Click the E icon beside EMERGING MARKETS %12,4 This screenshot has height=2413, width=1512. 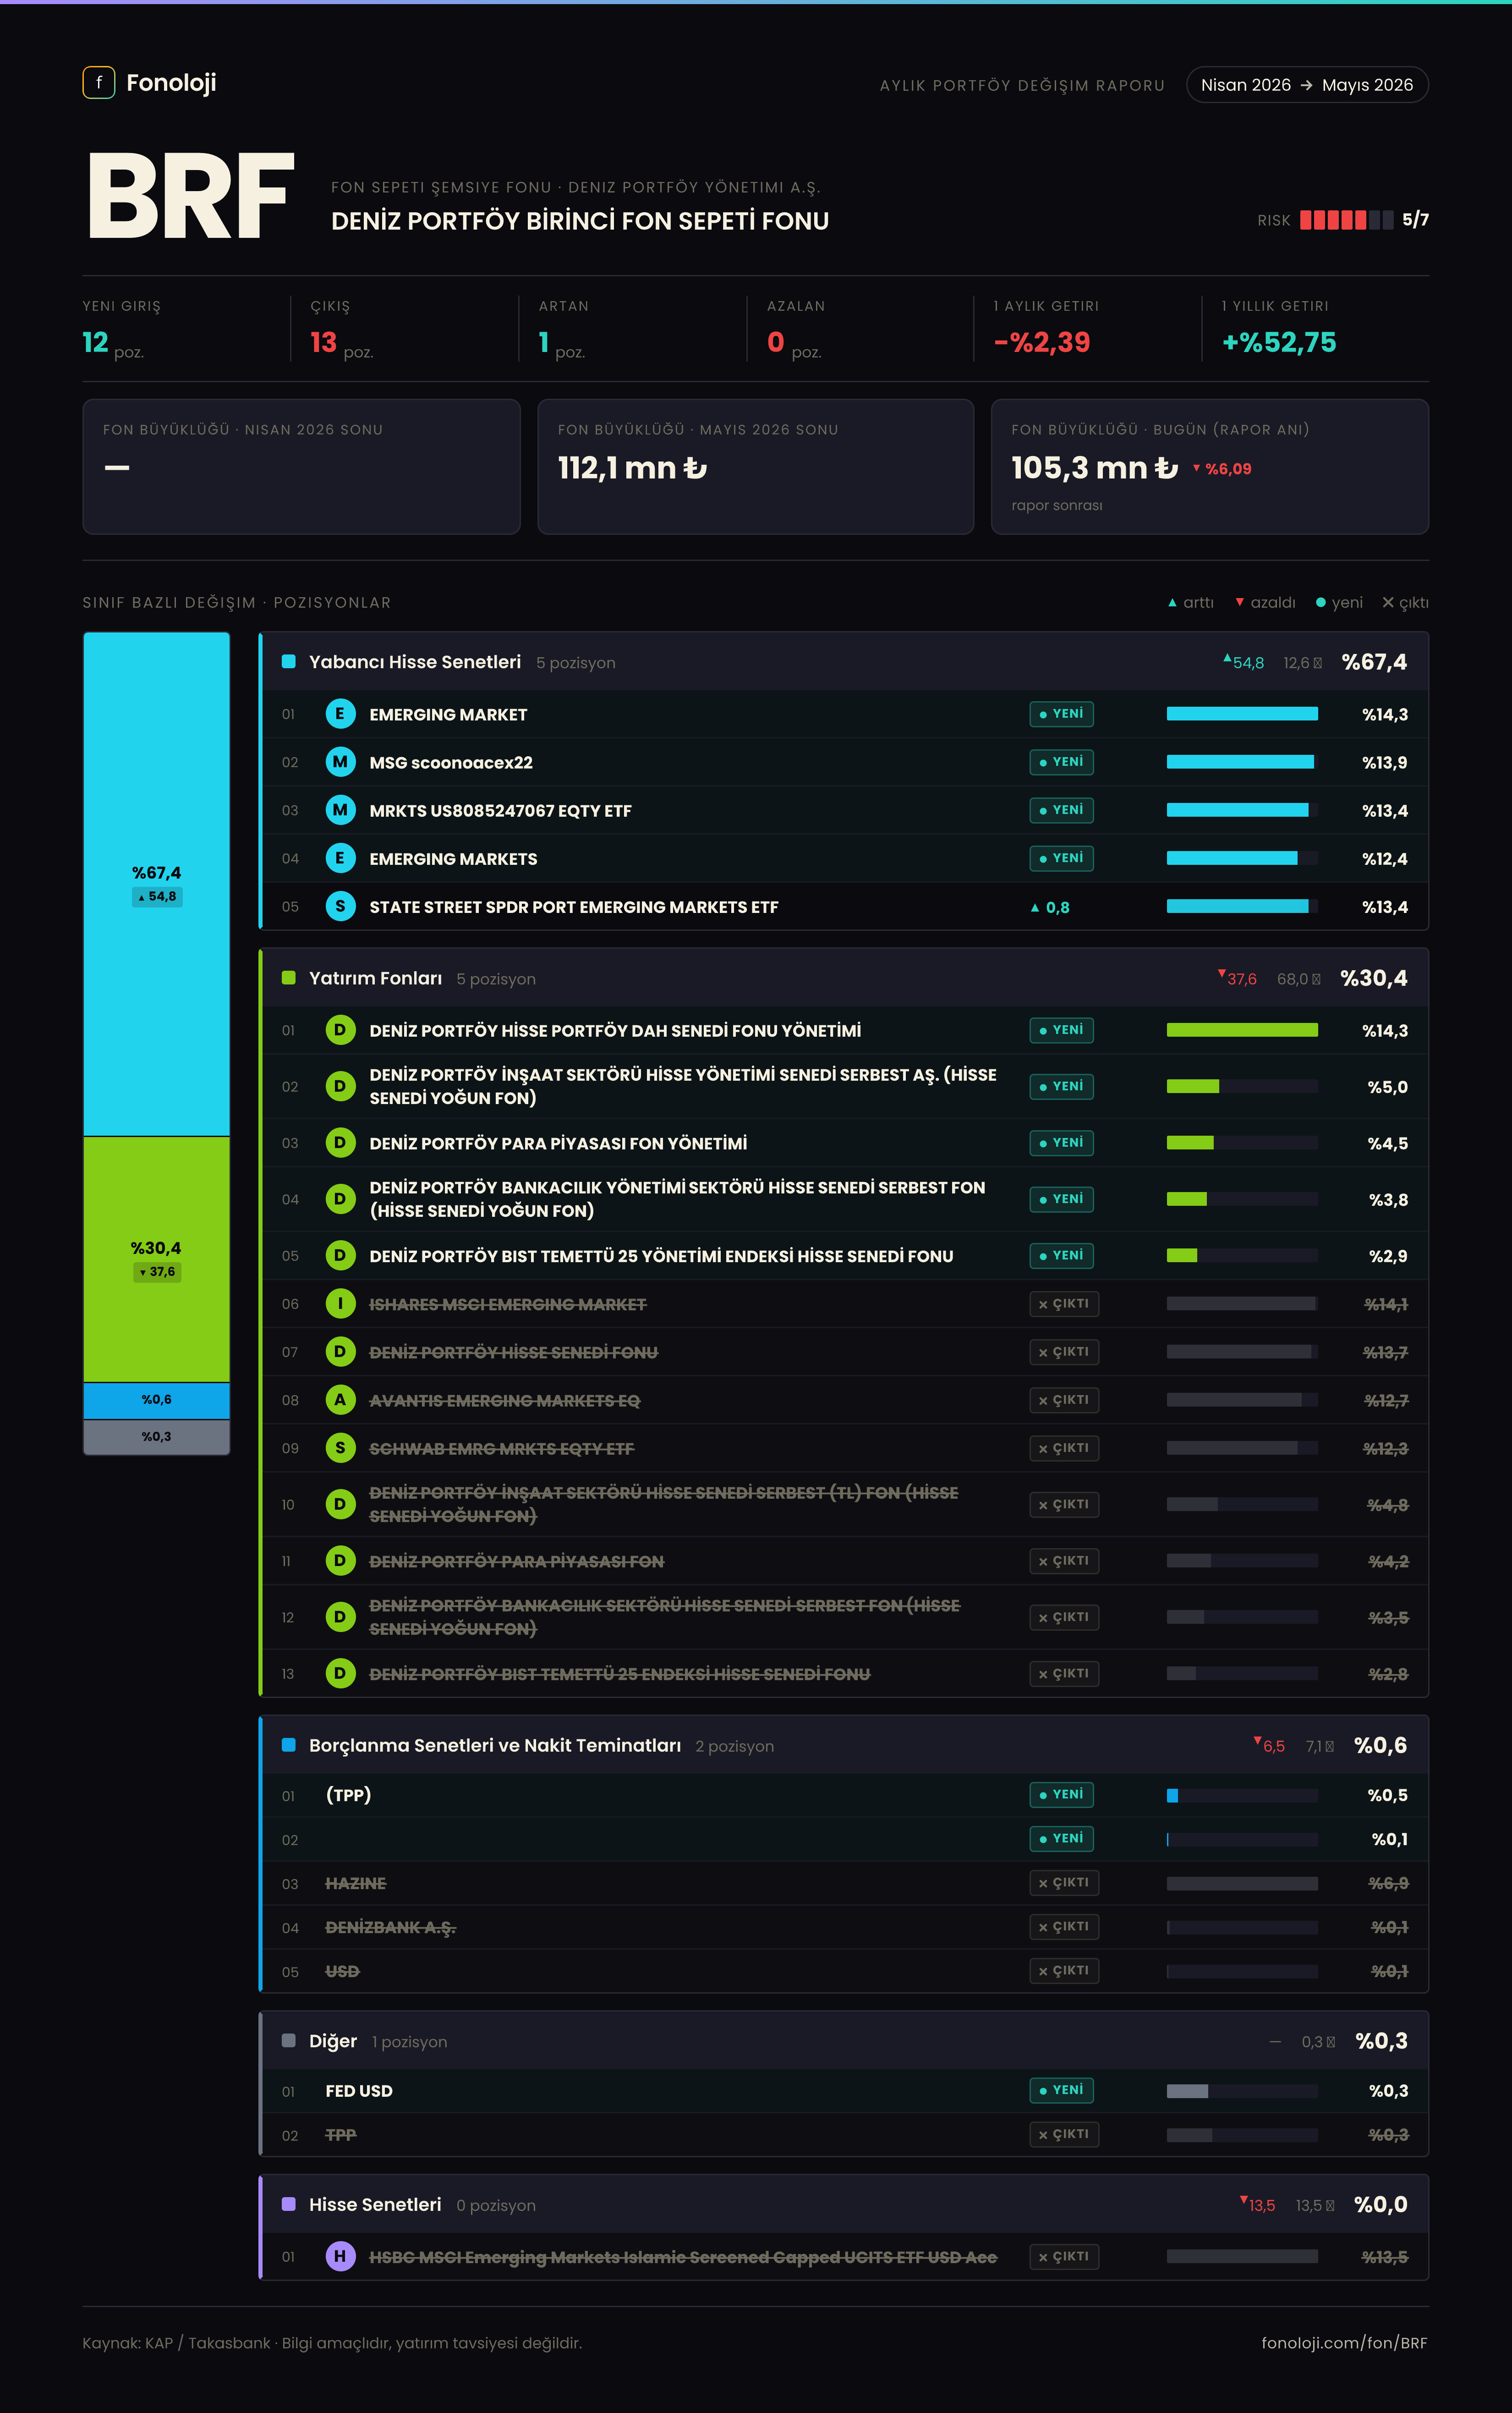click(340, 858)
